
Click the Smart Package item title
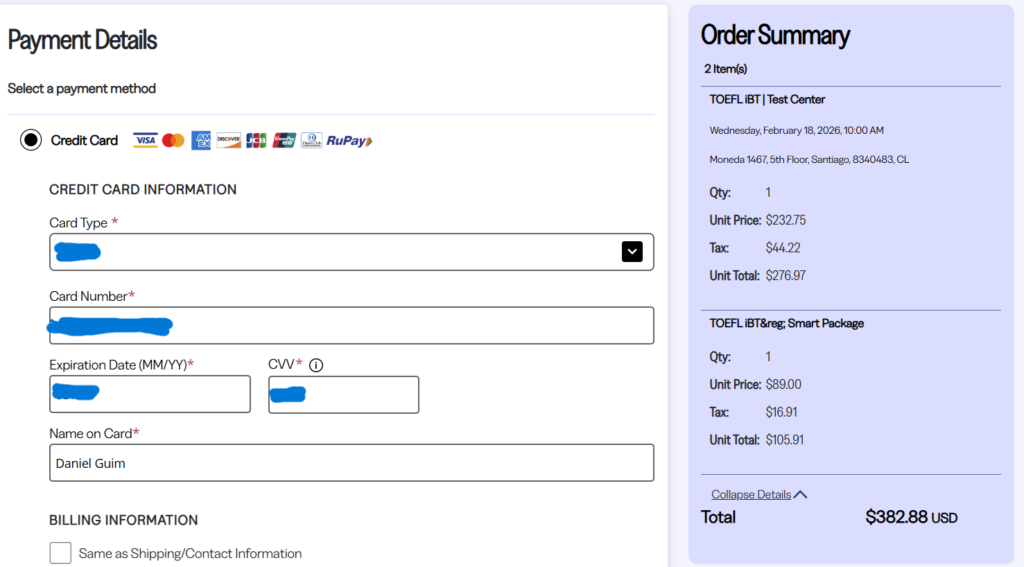[x=786, y=323]
